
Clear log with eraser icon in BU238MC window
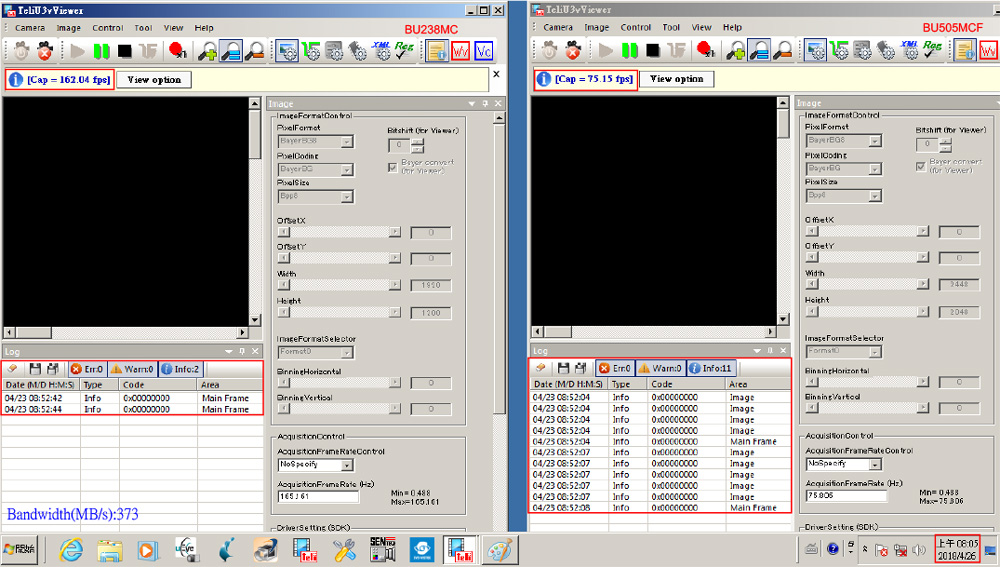tap(13, 369)
